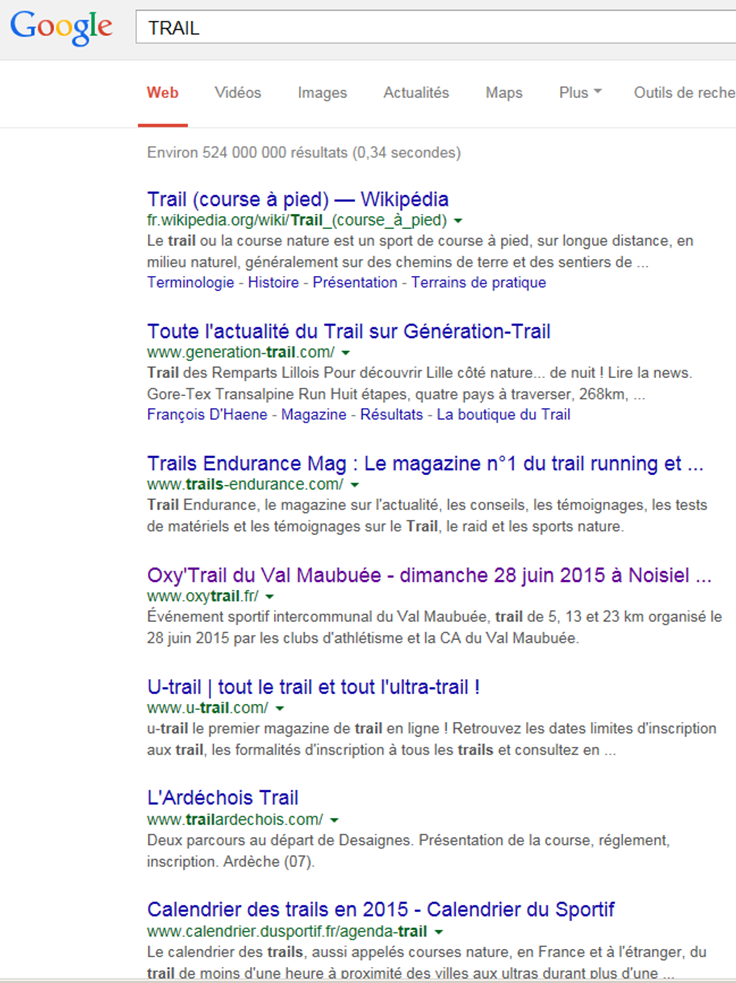Click the www.trailardechois.com URL text

[x=235, y=819]
